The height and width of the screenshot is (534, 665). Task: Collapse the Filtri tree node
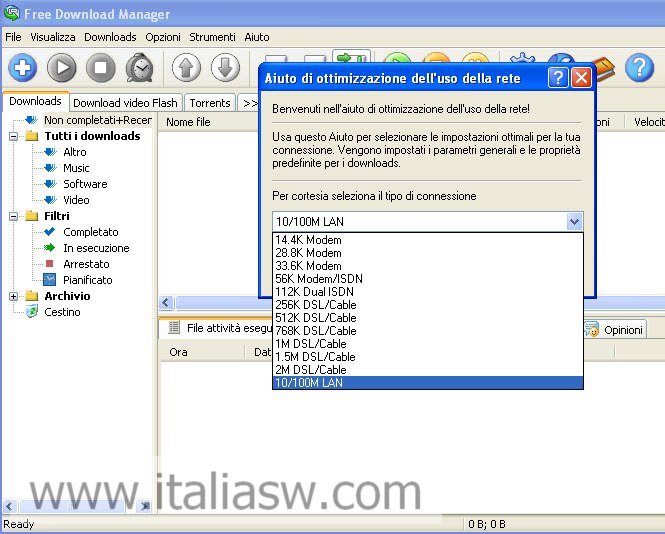(x=14, y=216)
